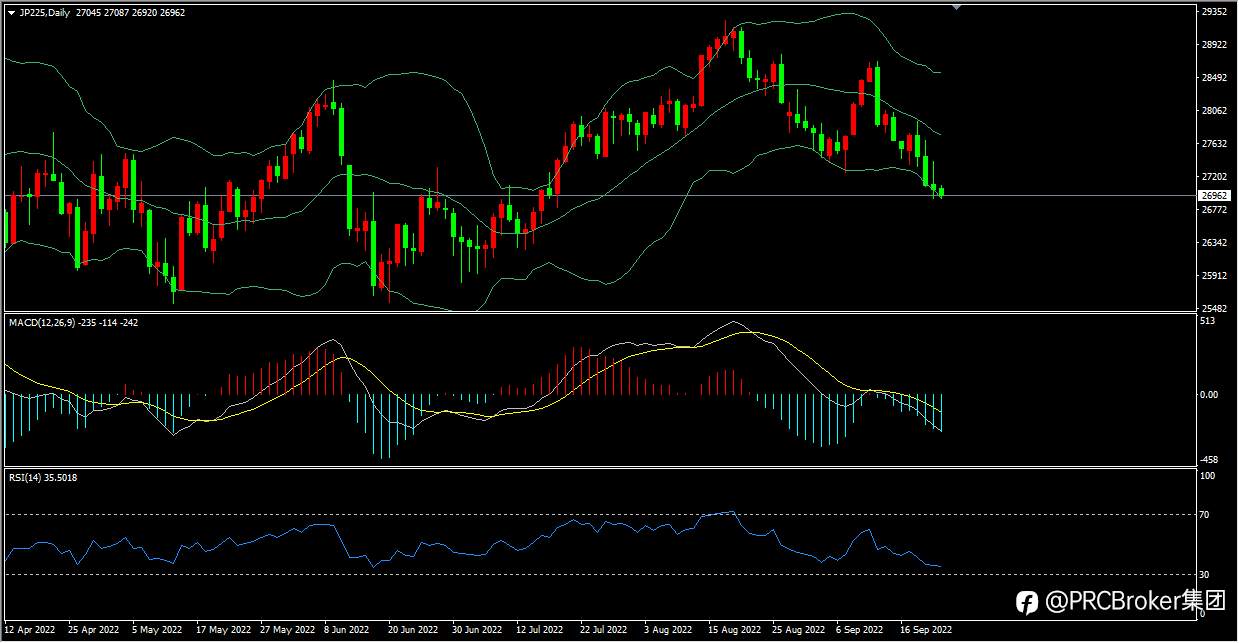
Task: Click the 3 Aug 2022 date label
Action: [x=668, y=631]
